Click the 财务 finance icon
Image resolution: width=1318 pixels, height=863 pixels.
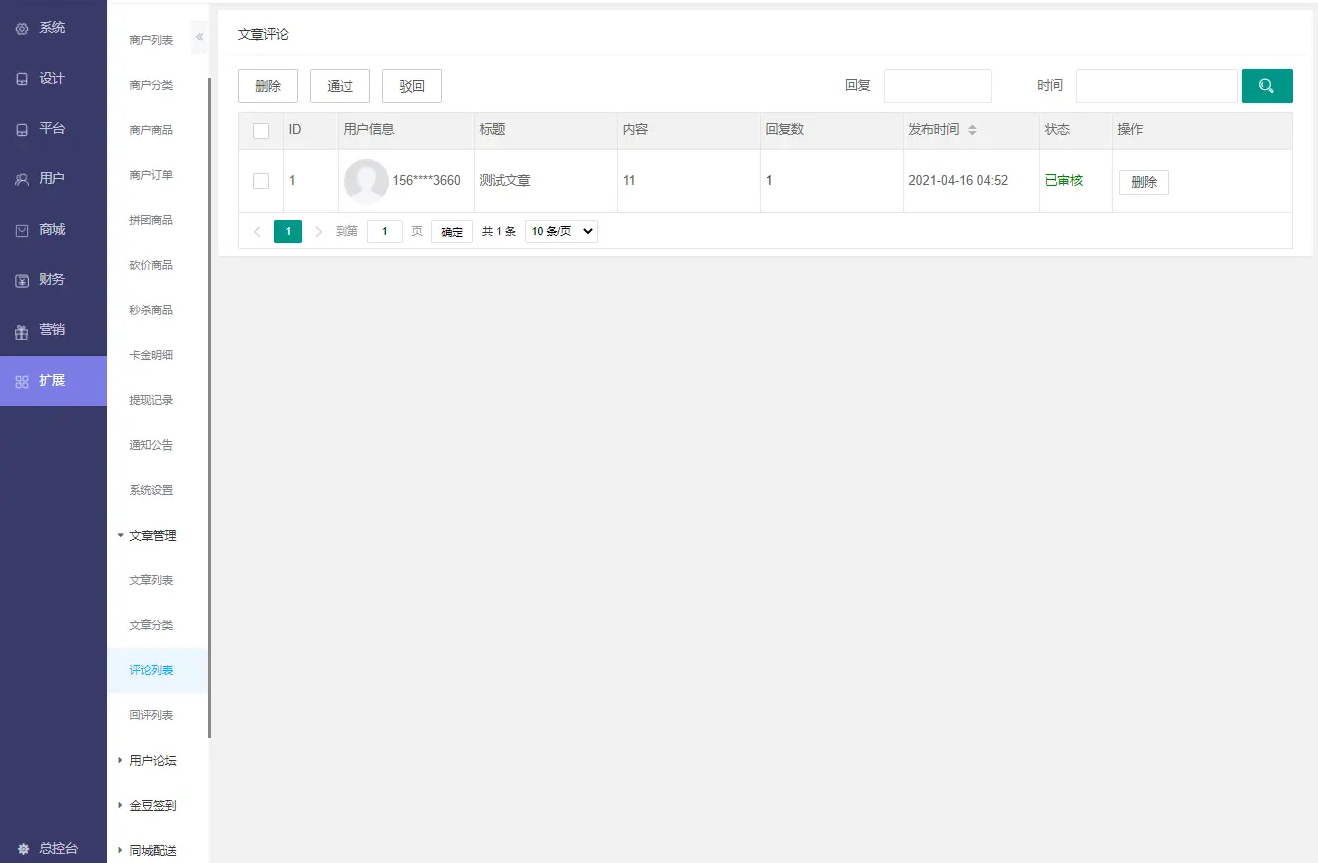tap(22, 280)
